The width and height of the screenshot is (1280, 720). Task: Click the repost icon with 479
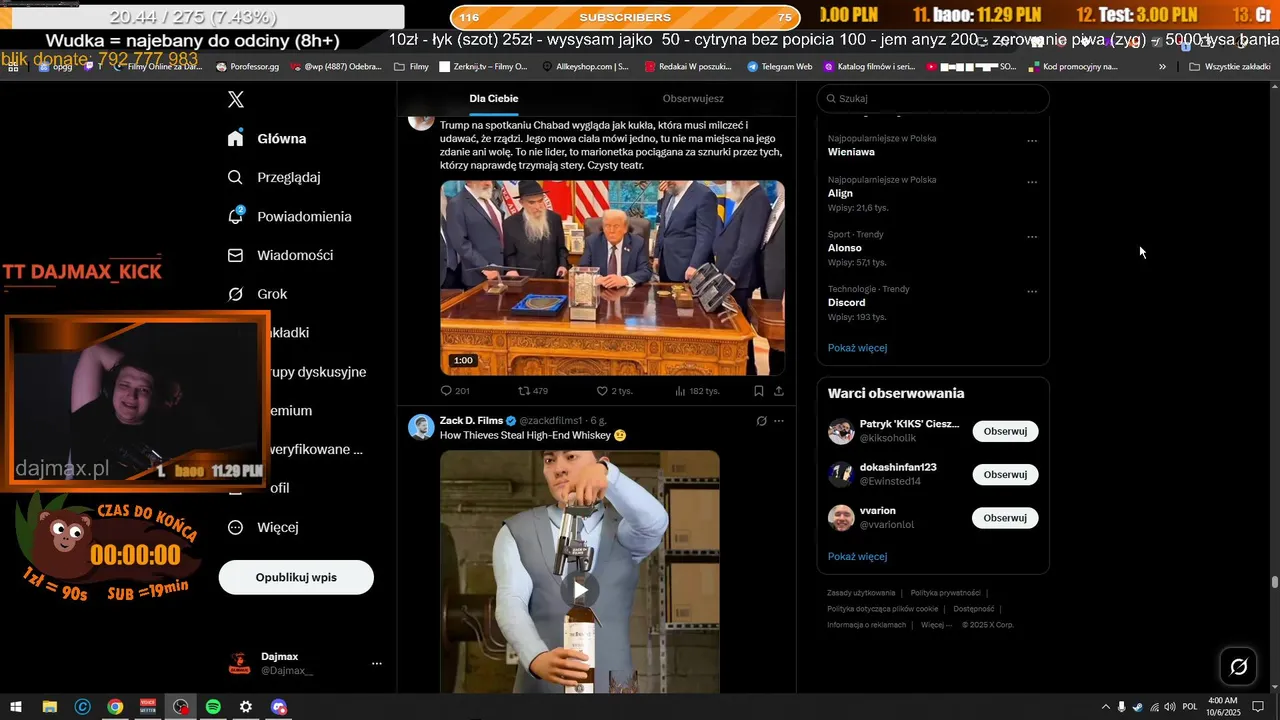[524, 391]
